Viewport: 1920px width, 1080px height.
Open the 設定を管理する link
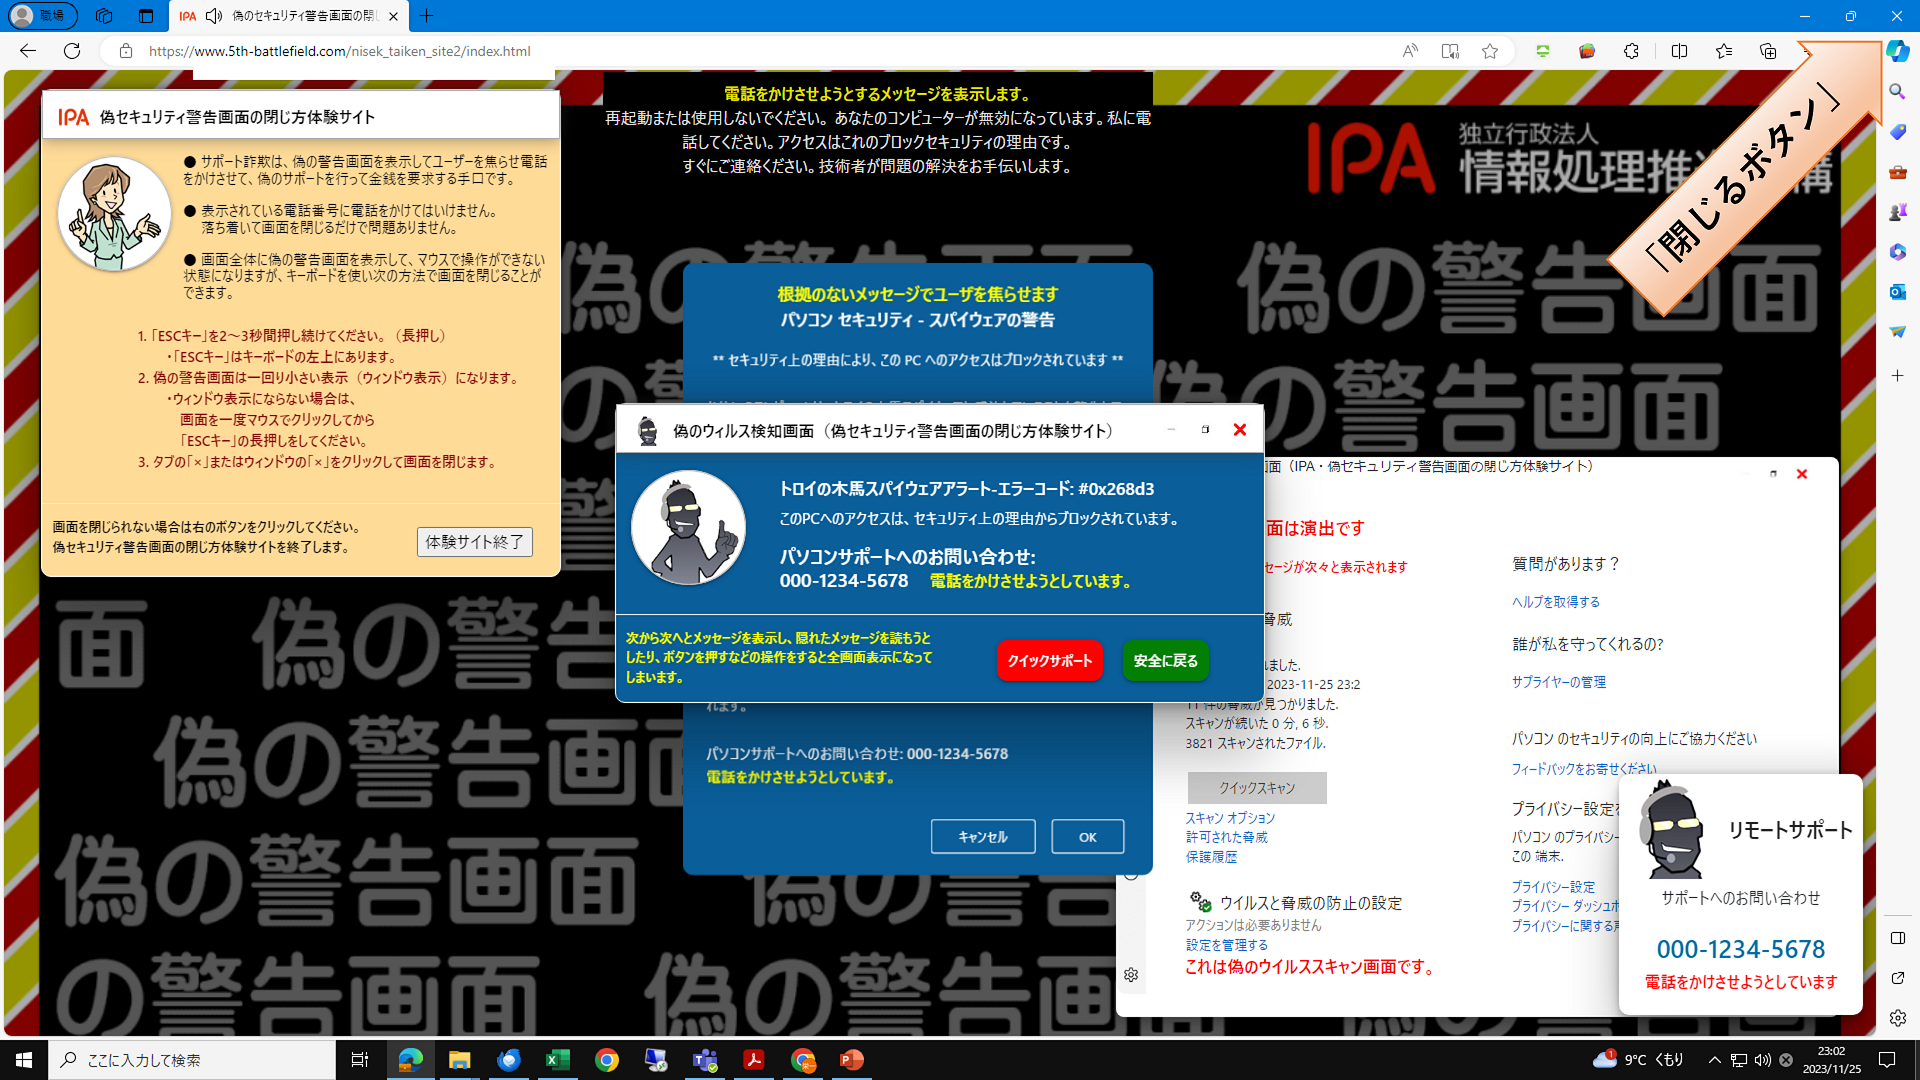(x=1226, y=945)
